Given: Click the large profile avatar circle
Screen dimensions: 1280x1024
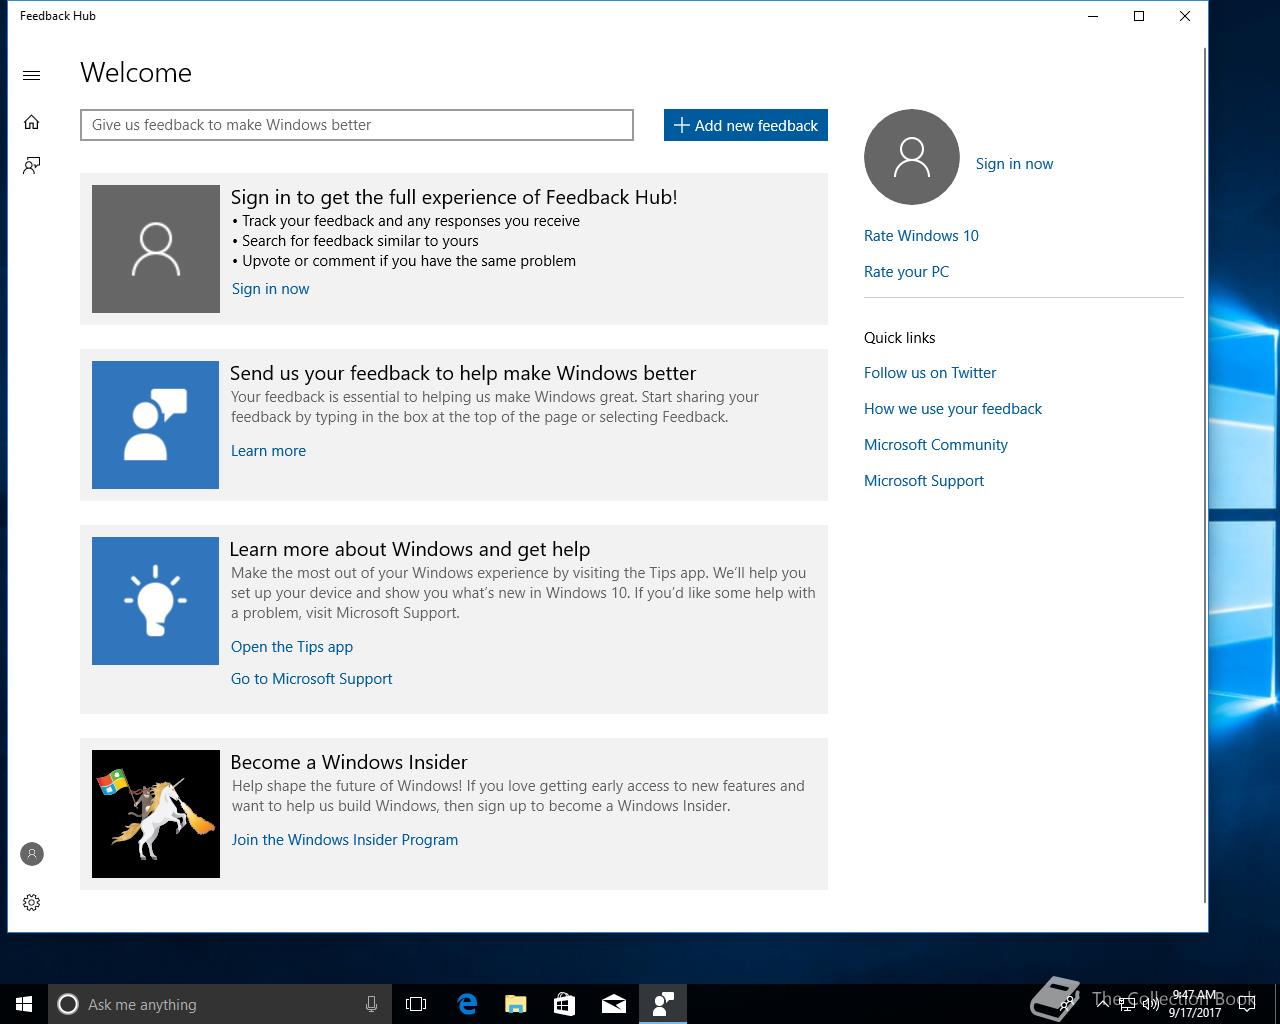Looking at the screenshot, I should (x=912, y=157).
